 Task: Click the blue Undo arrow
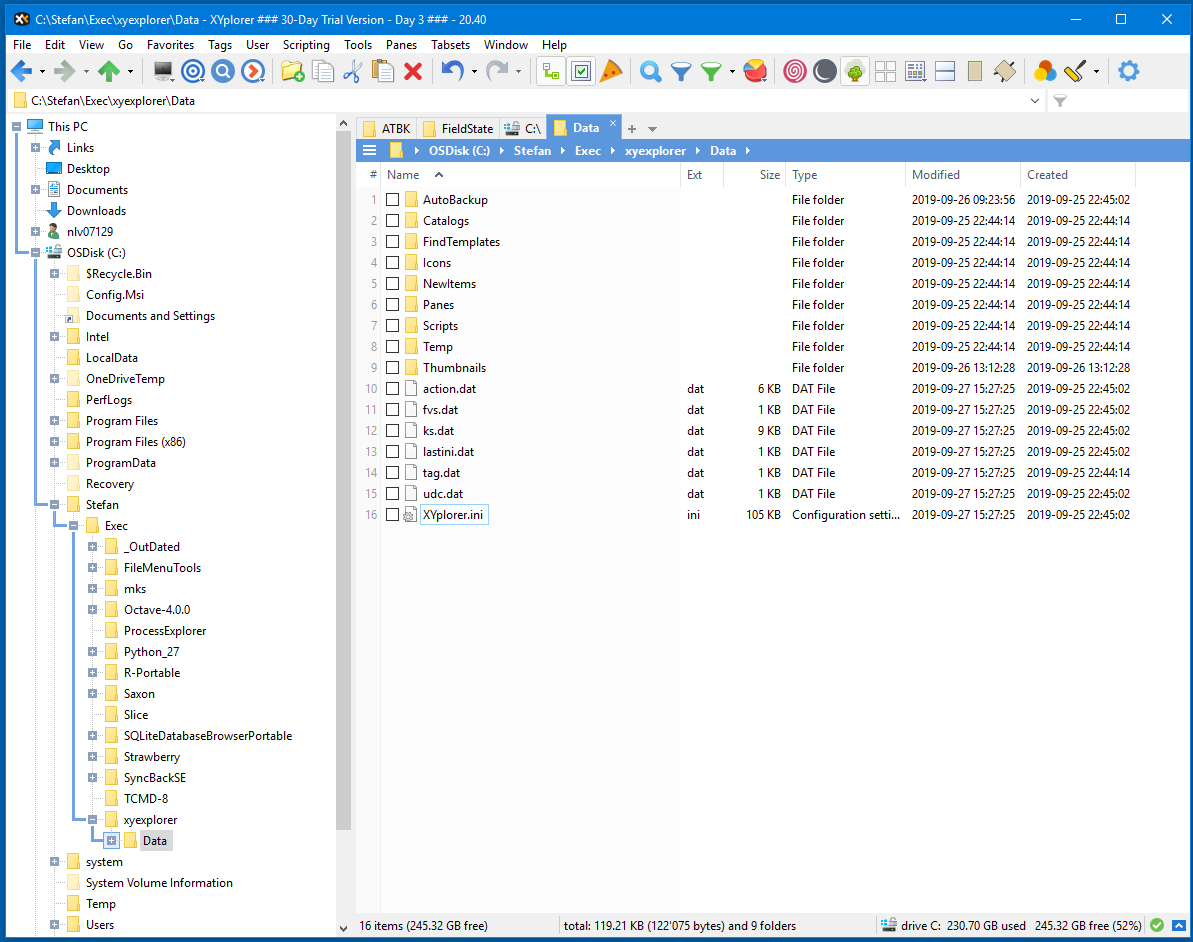pos(452,71)
